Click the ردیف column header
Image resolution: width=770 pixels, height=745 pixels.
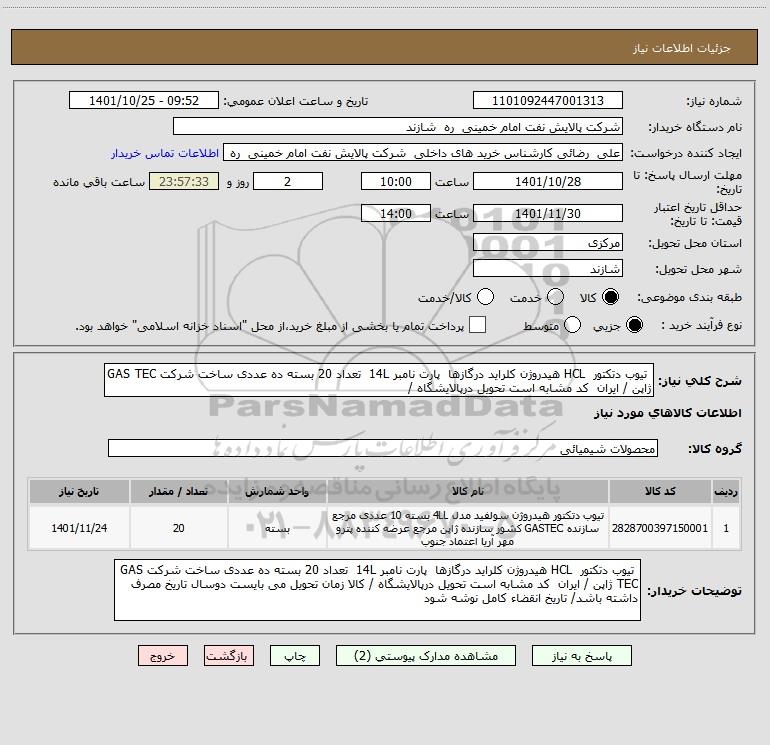click(x=726, y=491)
